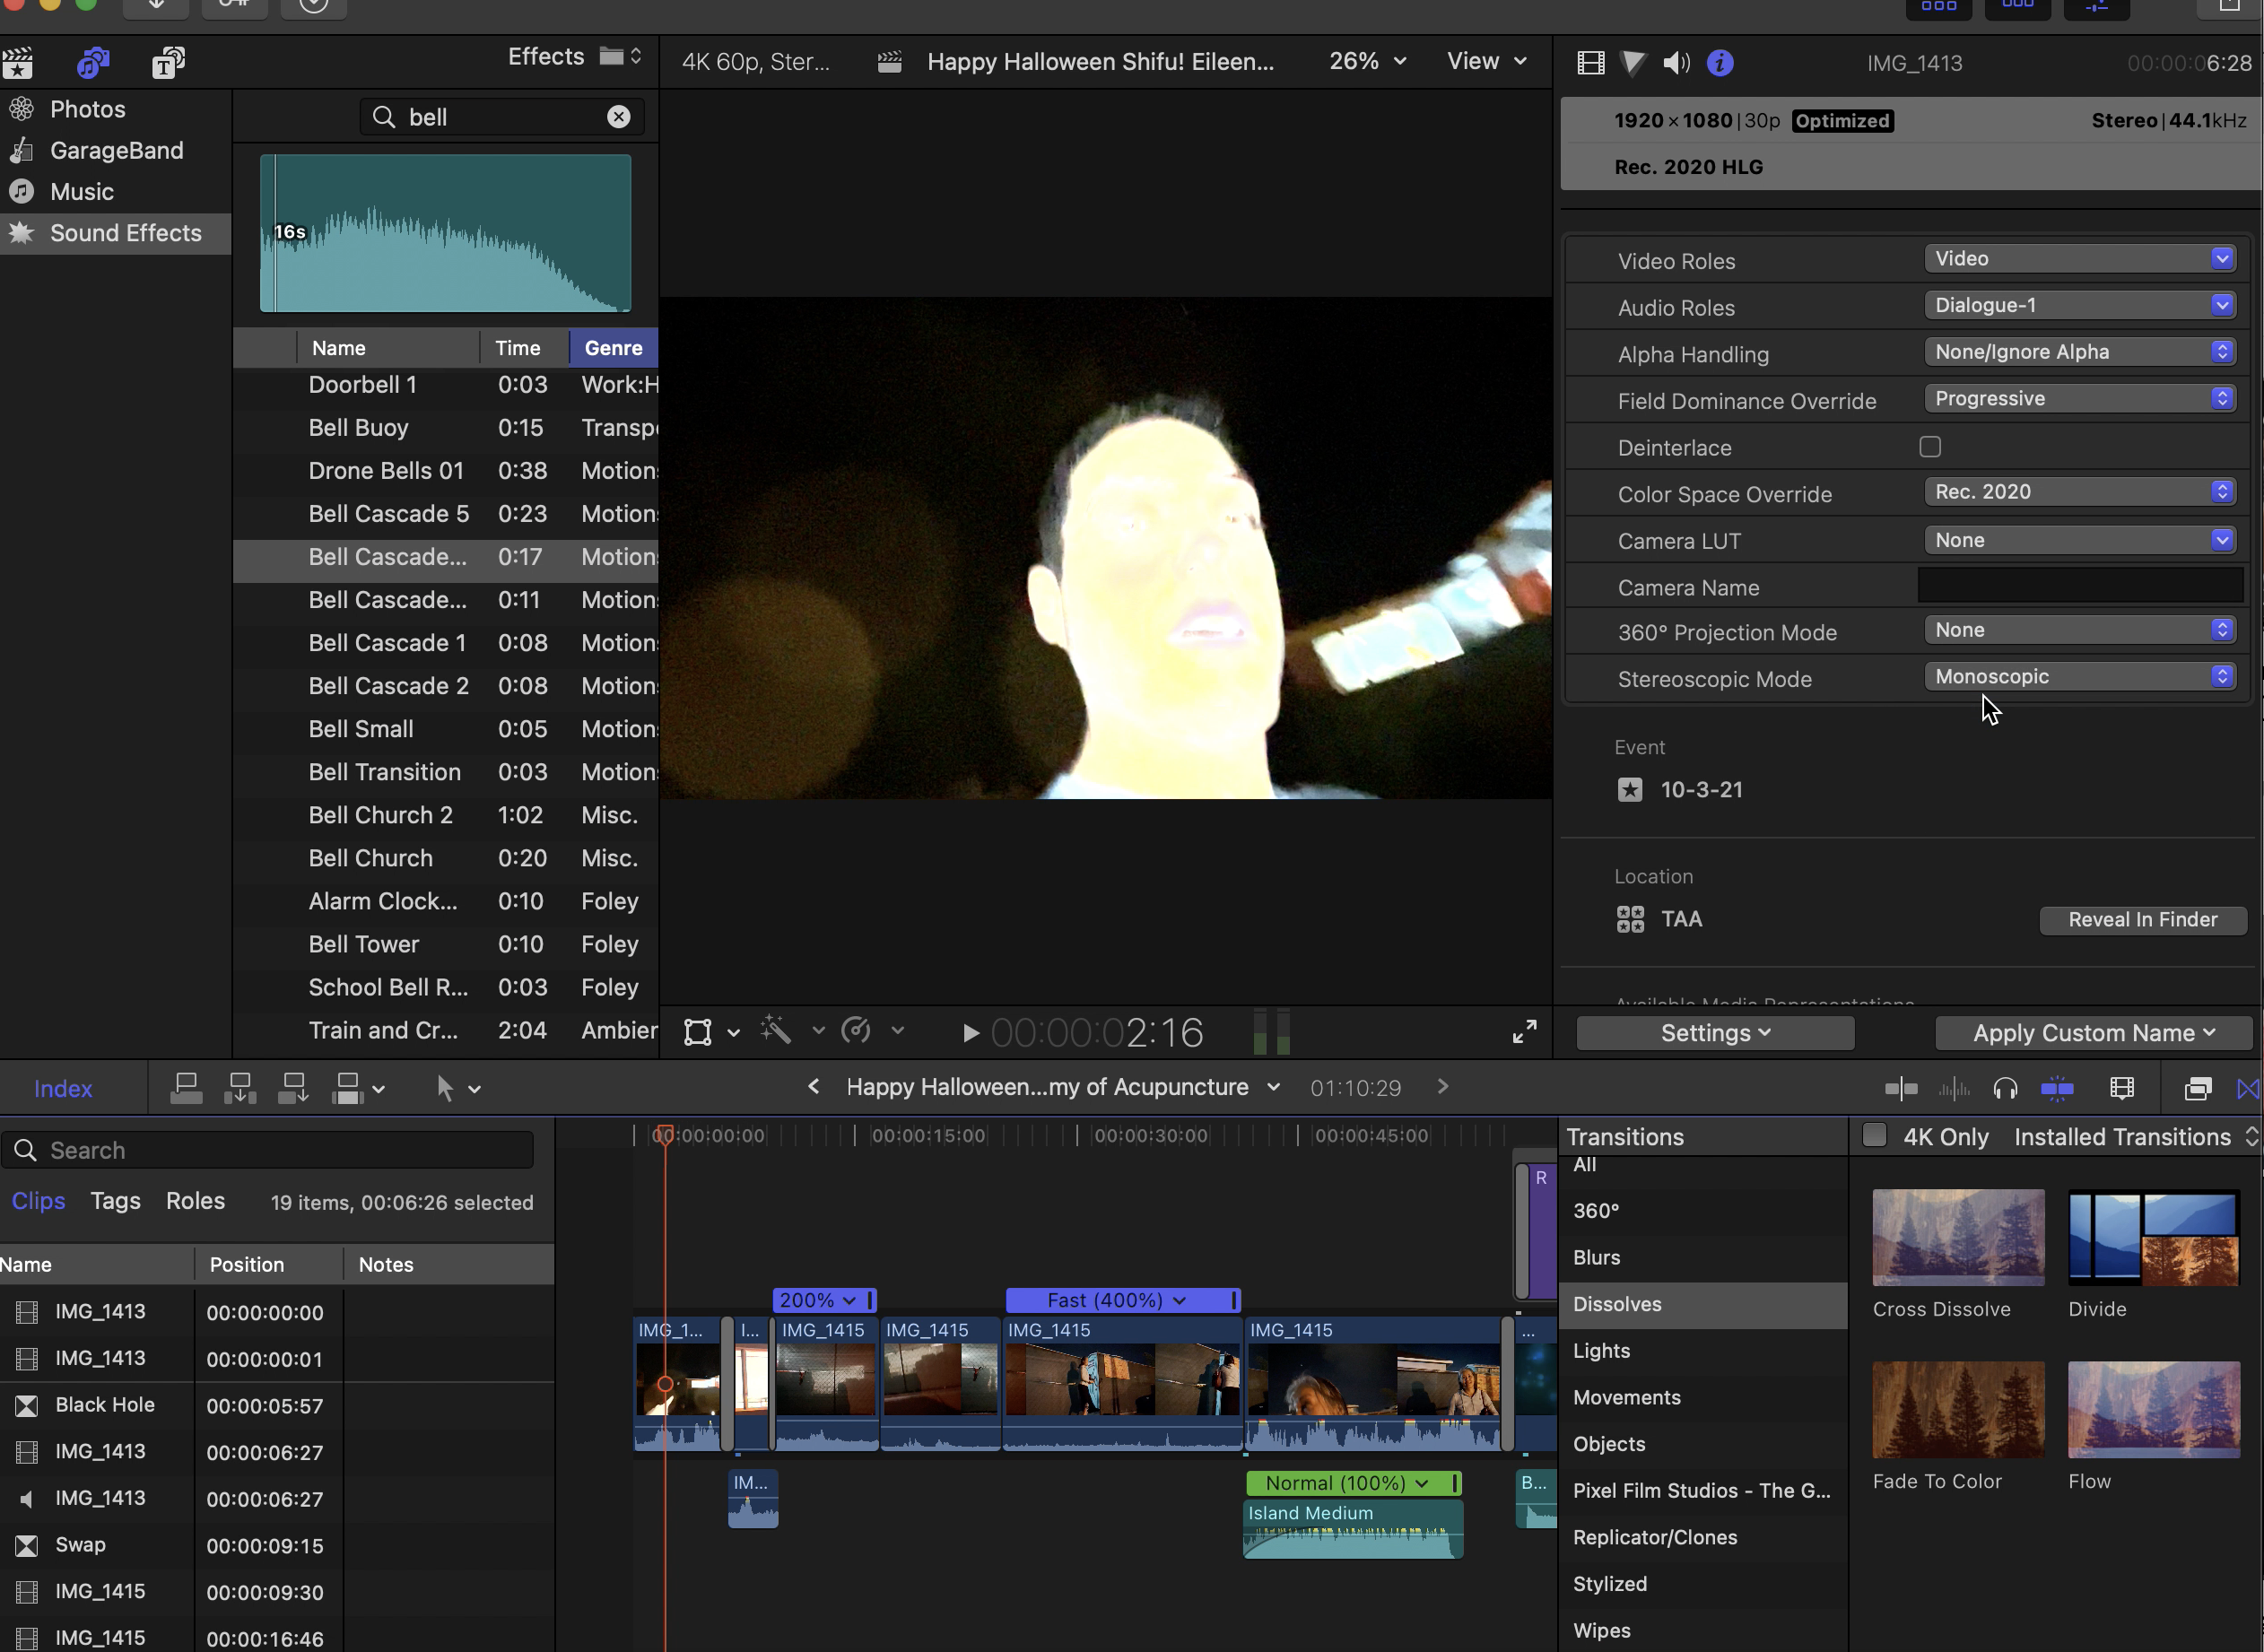This screenshot has height=1652, width=2264.
Task: Click the Reveal In Finder button
Action: coord(2142,919)
